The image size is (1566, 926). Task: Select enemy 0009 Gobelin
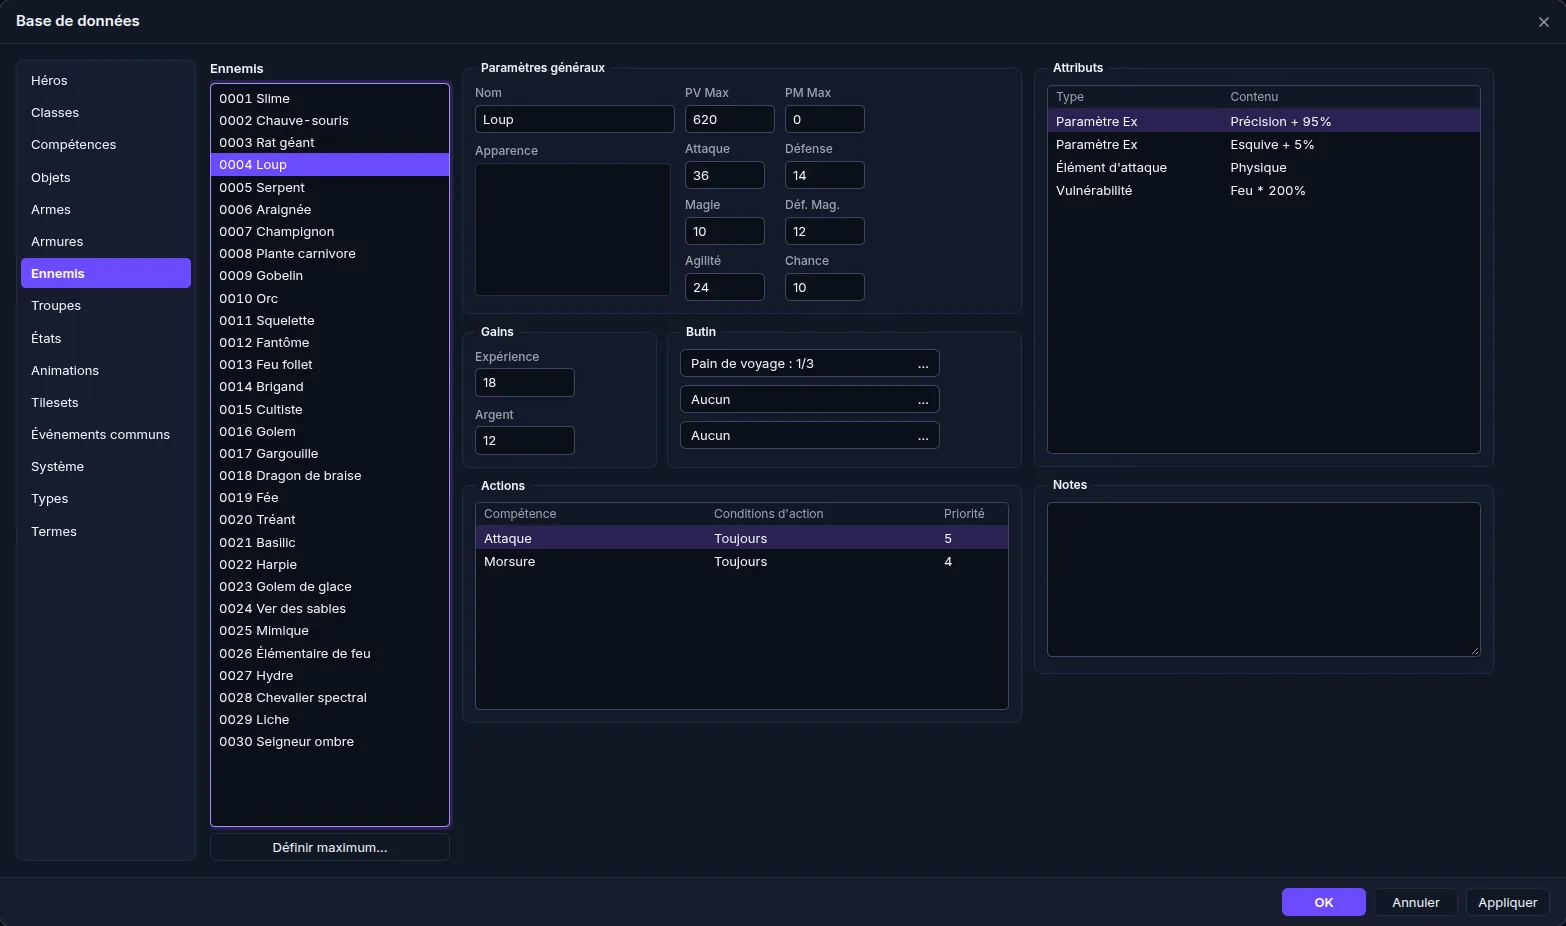[330, 275]
